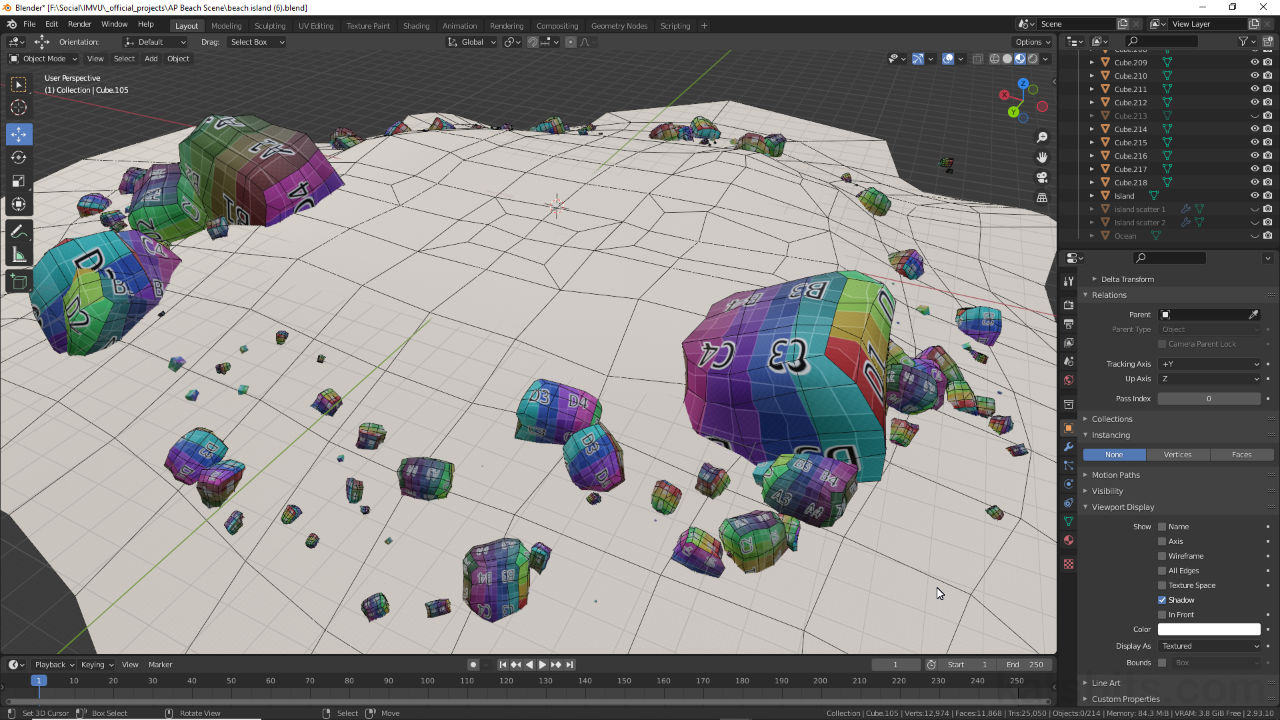
Task: Enable the In Front checkbox
Action: (1162, 614)
